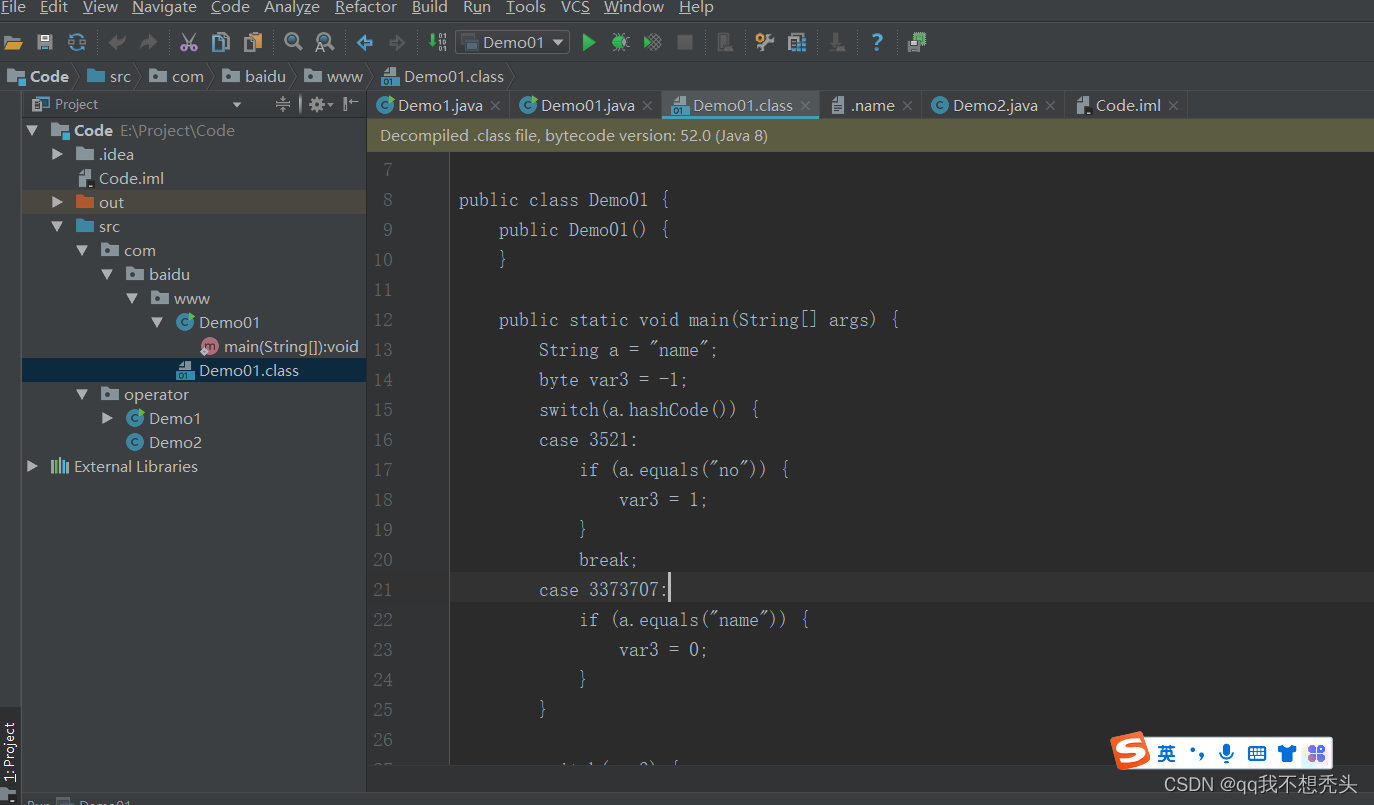Click the Forward navigation arrow
Viewport: 1374px width, 805px height.
click(x=397, y=42)
